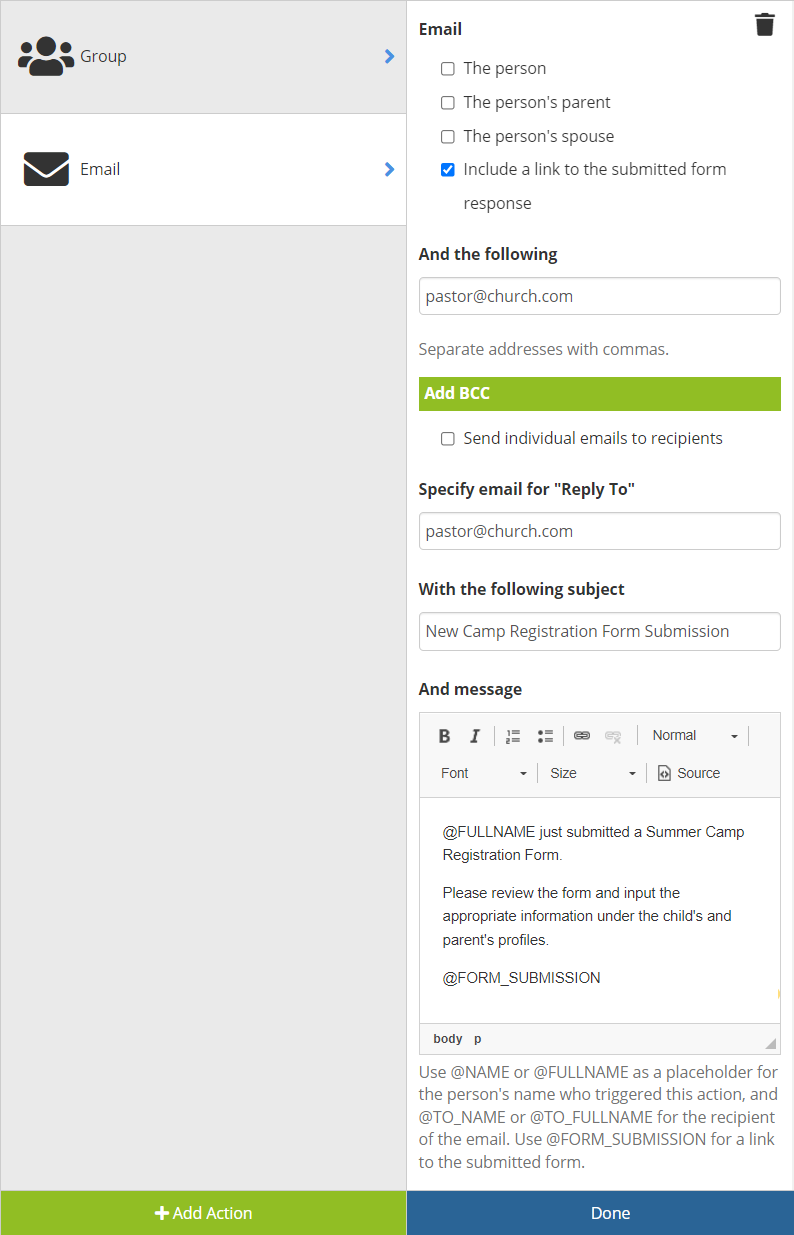Click the Add Action button
Screen dimensions: 794x1235
203,1213
